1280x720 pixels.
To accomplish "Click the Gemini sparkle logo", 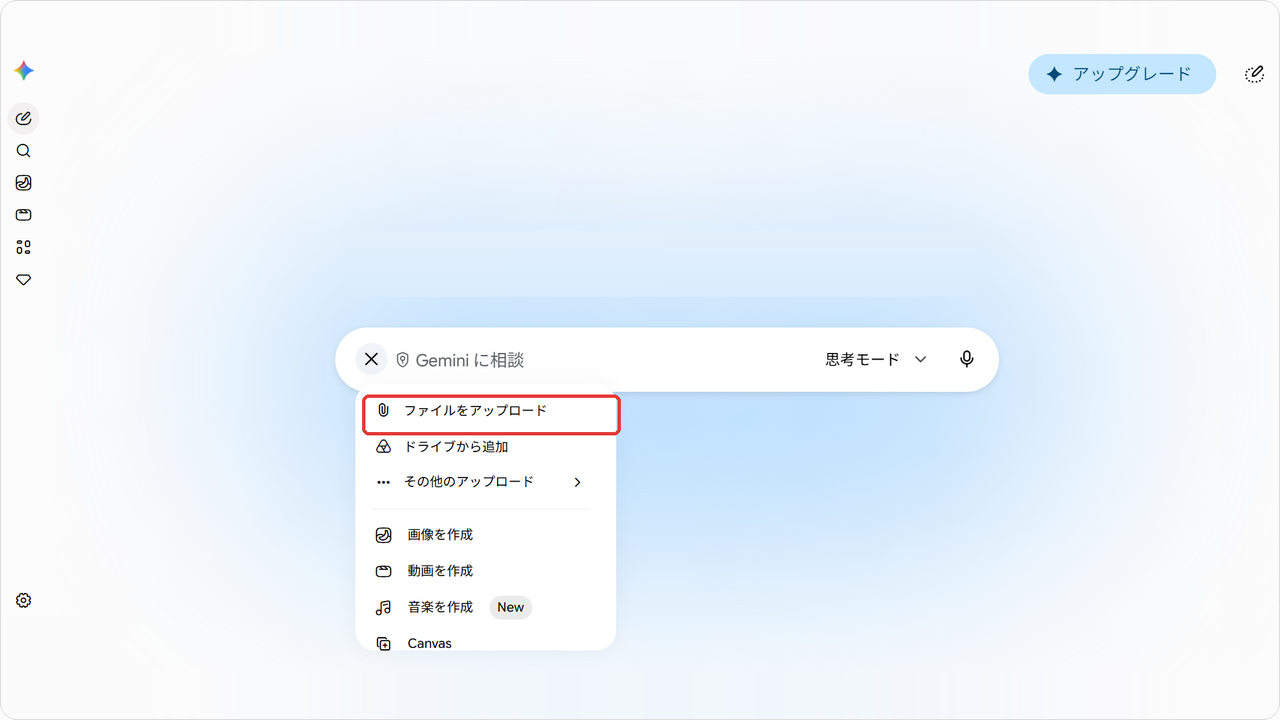I will (24, 71).
